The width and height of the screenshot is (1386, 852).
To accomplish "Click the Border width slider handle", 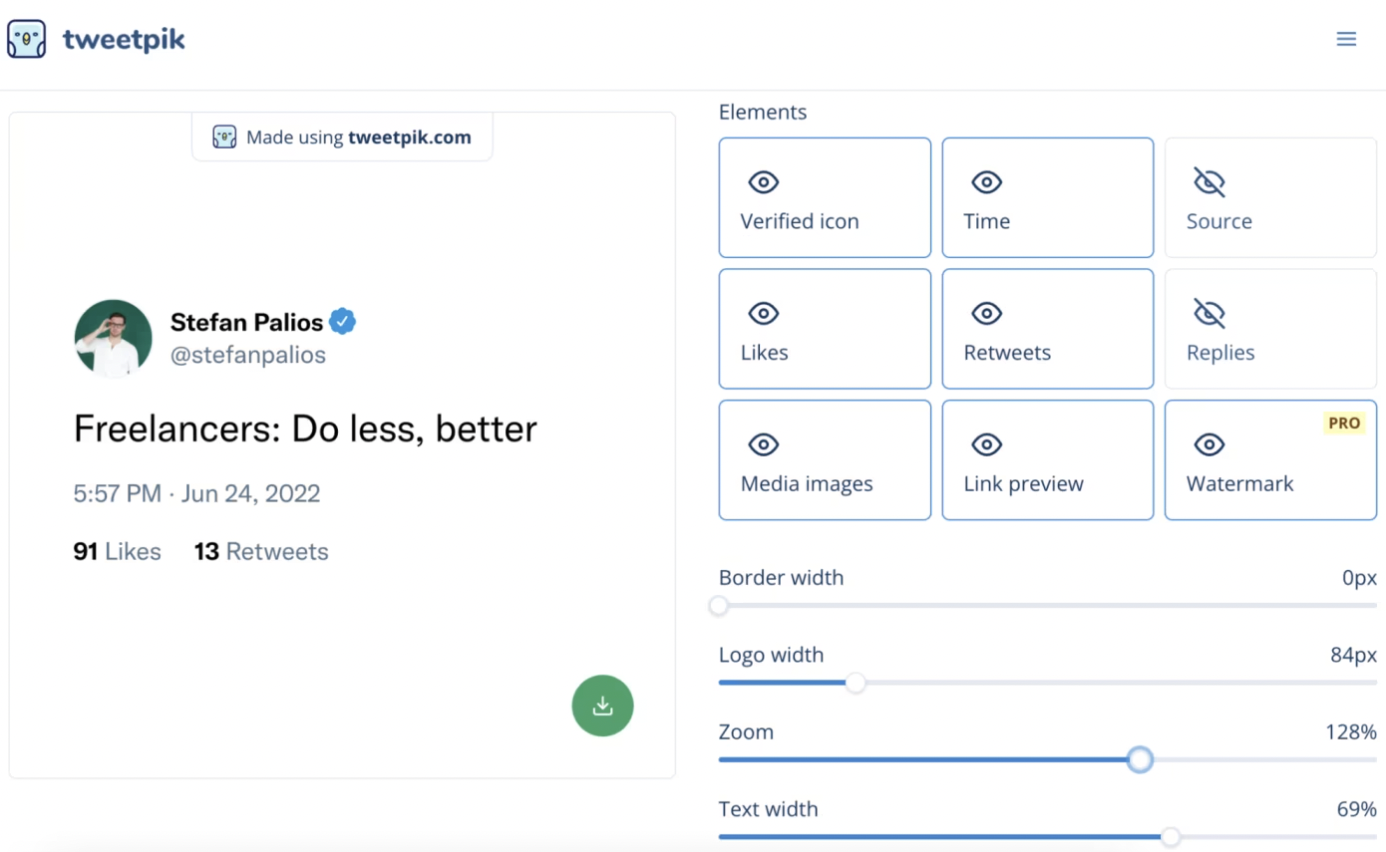I will (719, 606).
